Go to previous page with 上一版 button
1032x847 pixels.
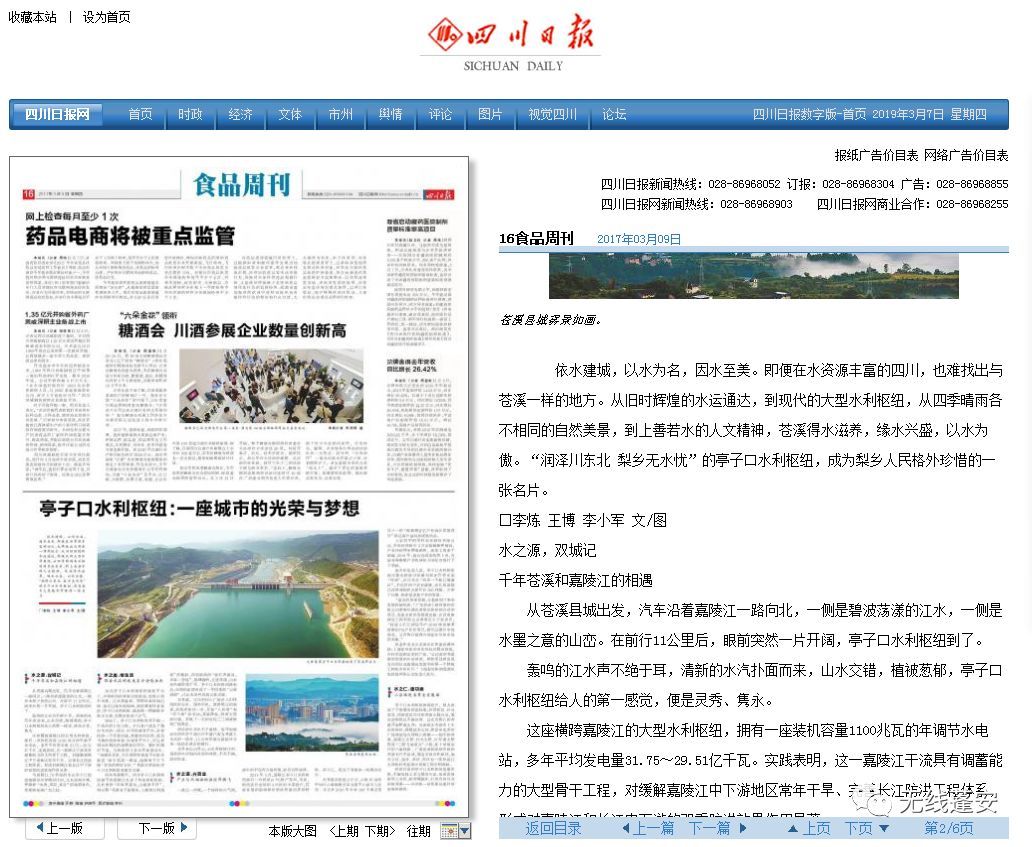[x=60, y=828]
